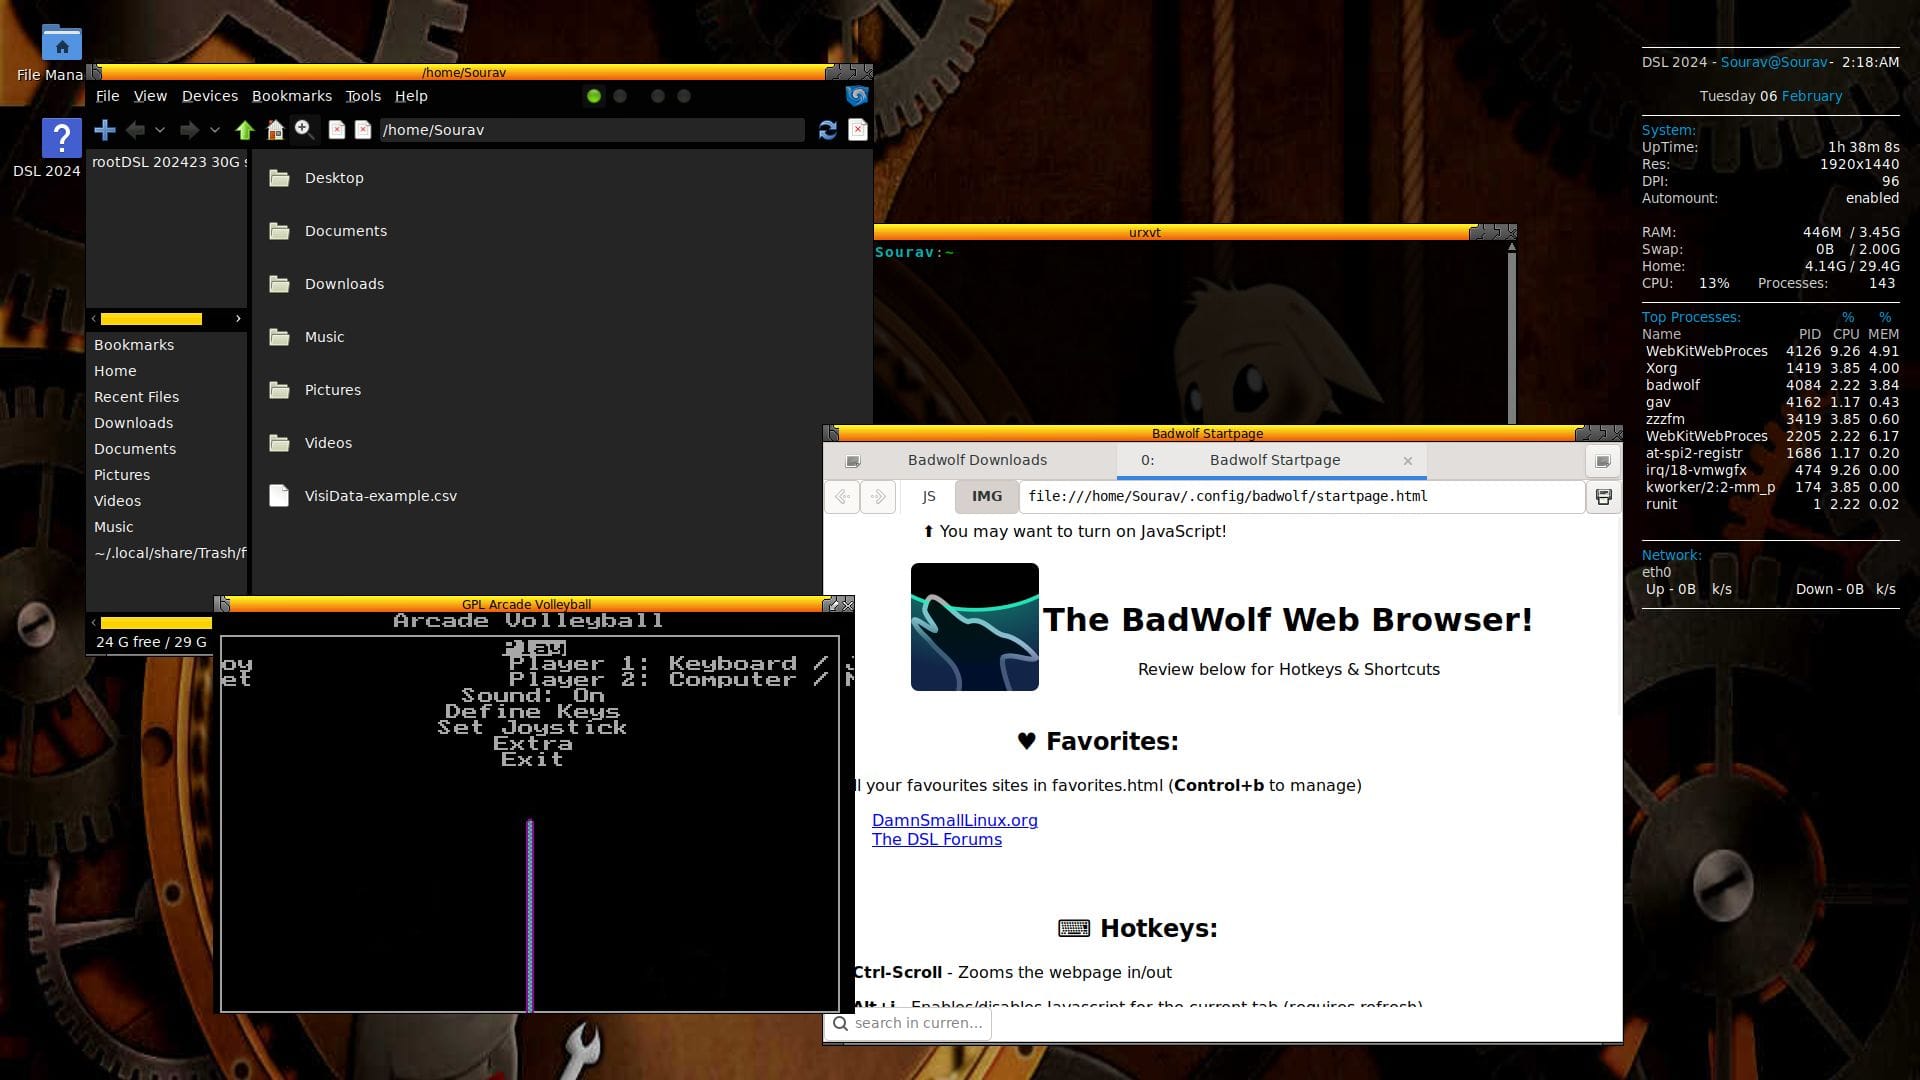This screenshot has width=1920, height=1080.
Task: Open the DSL 2024 help desktop icon
Action: [61, 137]
